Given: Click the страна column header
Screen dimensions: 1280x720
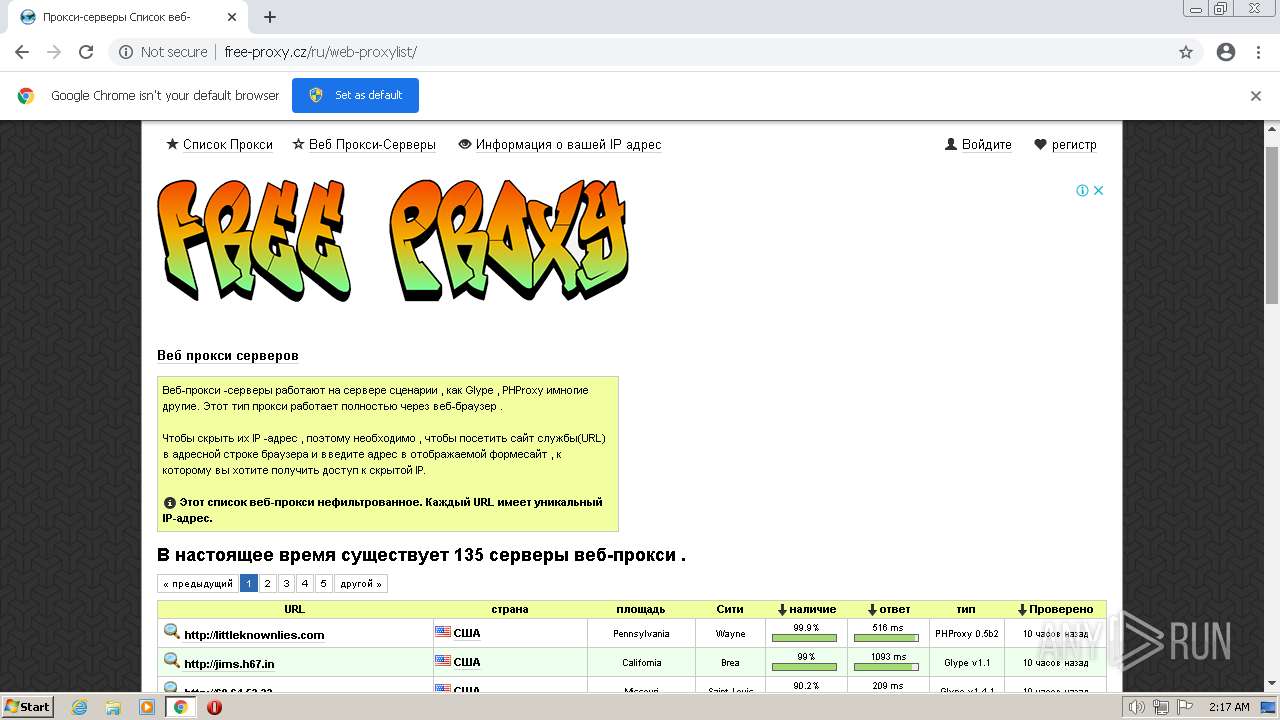Looking at the screenshot, I should coord(510,609).
